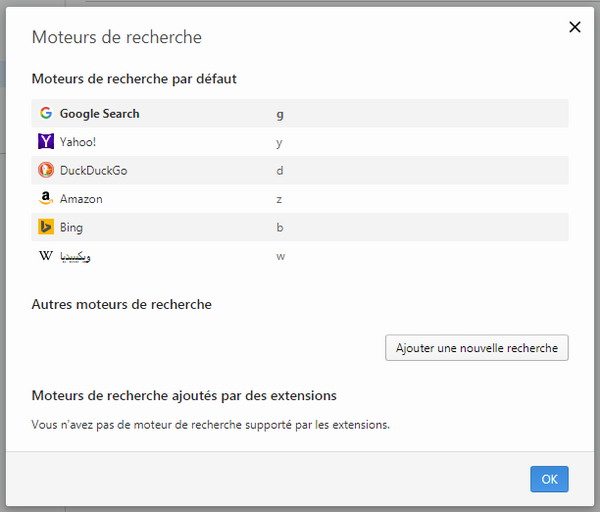The image size is (600, 512).
Task: Select the Google Search engine name
Action: click(99, 114)
